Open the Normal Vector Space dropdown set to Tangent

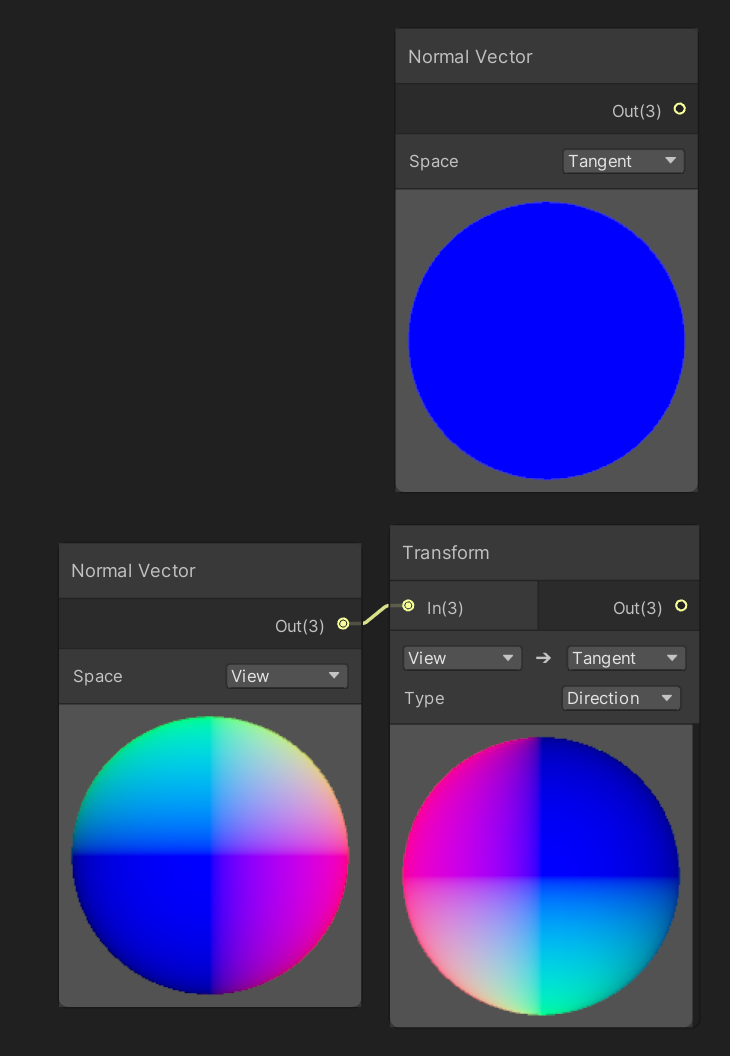(x=623, y=161)
